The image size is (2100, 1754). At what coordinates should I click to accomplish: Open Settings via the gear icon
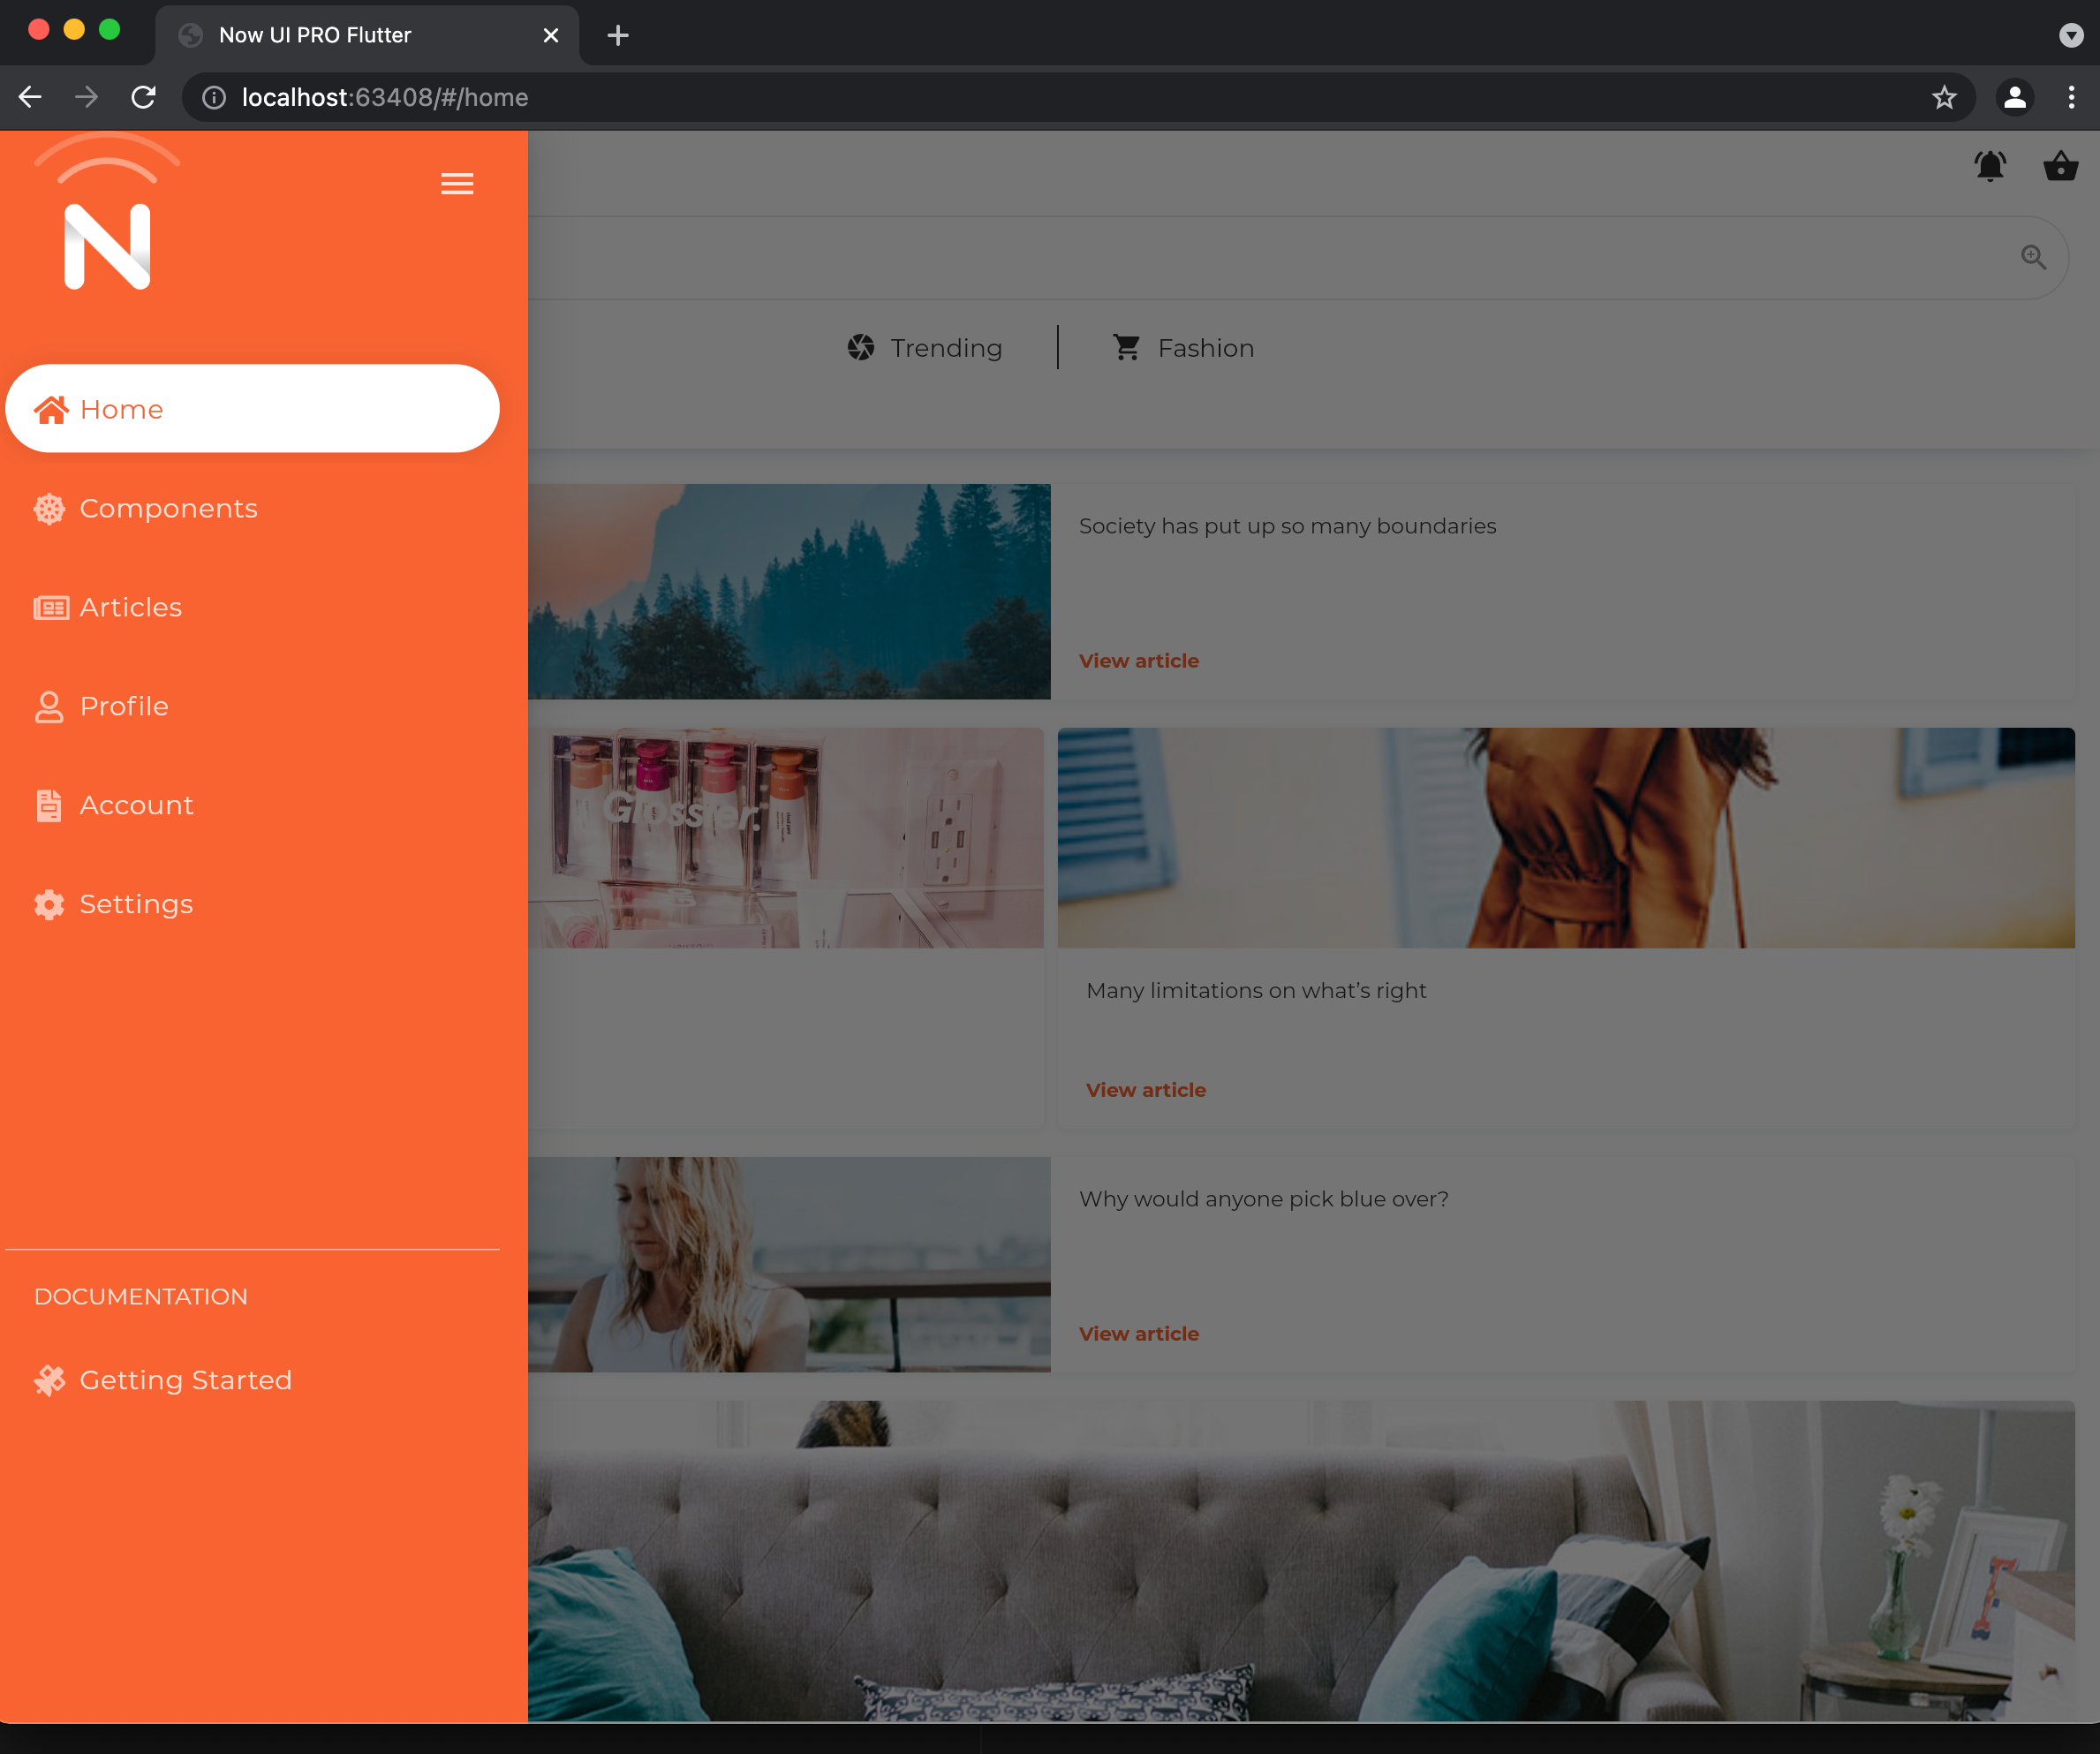click(x=49, y=904)
